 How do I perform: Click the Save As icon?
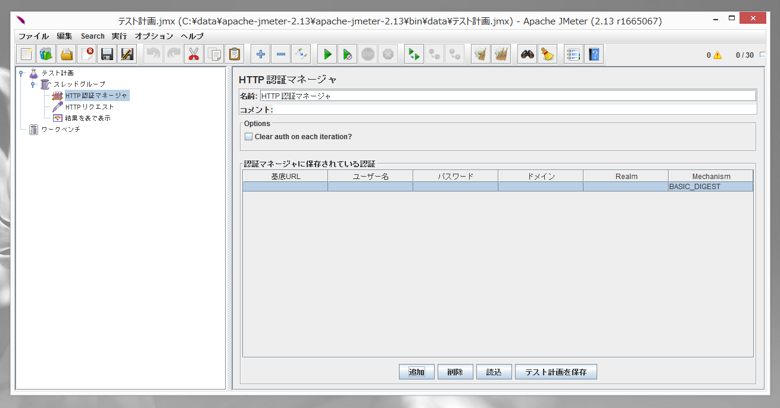click(127, 54)
